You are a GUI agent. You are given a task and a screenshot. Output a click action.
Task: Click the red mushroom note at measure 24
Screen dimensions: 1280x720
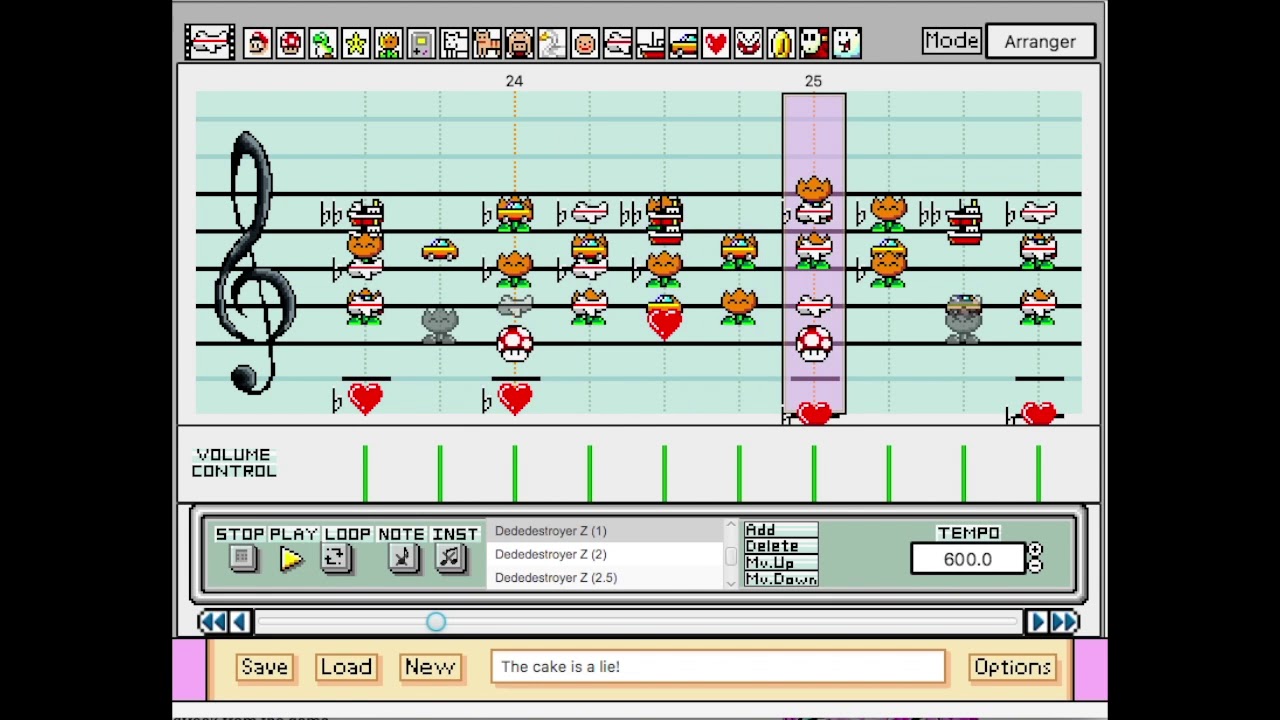point(514,343)
